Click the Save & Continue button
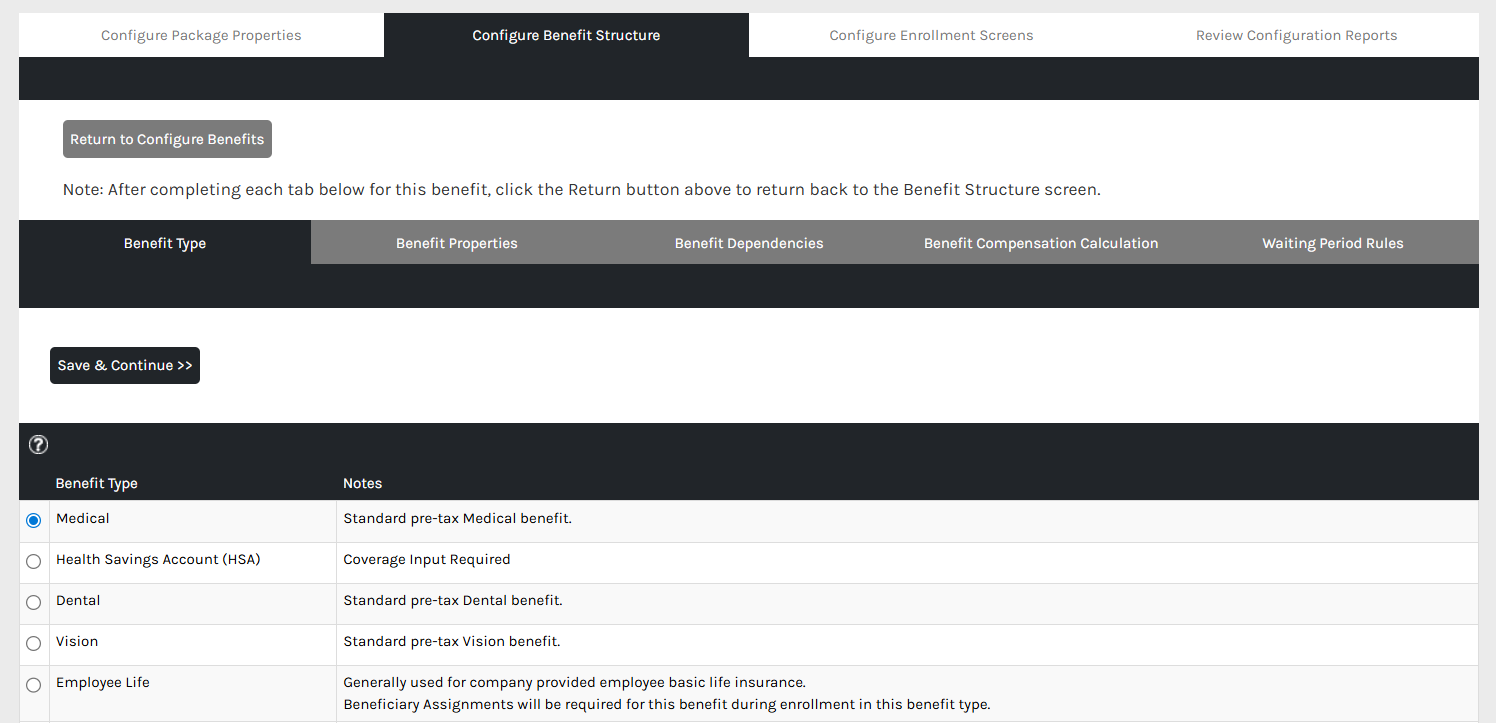 125,365
